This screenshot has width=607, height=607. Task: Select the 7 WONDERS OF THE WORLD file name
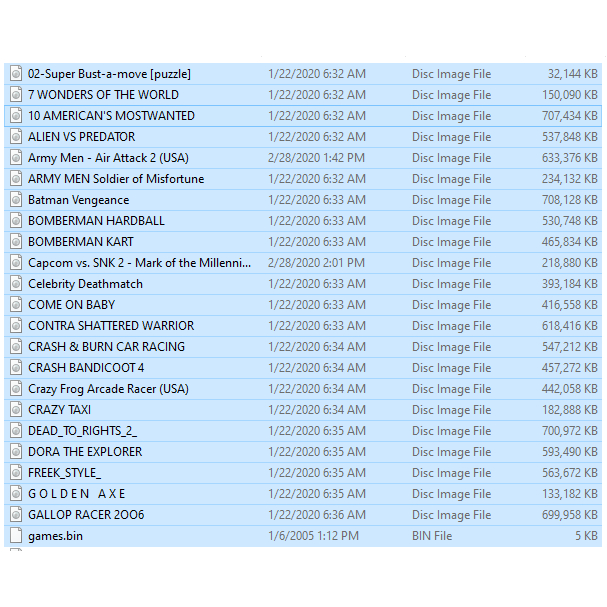tap(103, 95)
